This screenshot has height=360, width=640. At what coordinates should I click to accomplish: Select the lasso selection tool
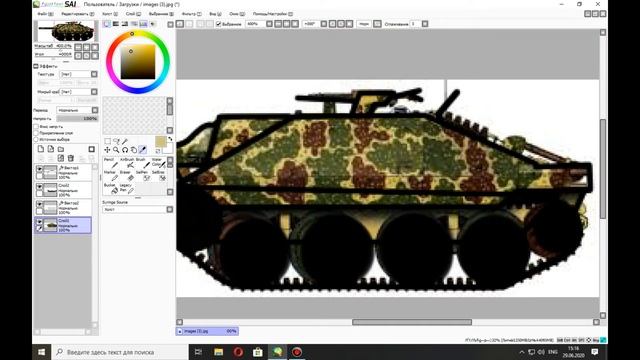point(116,141)
